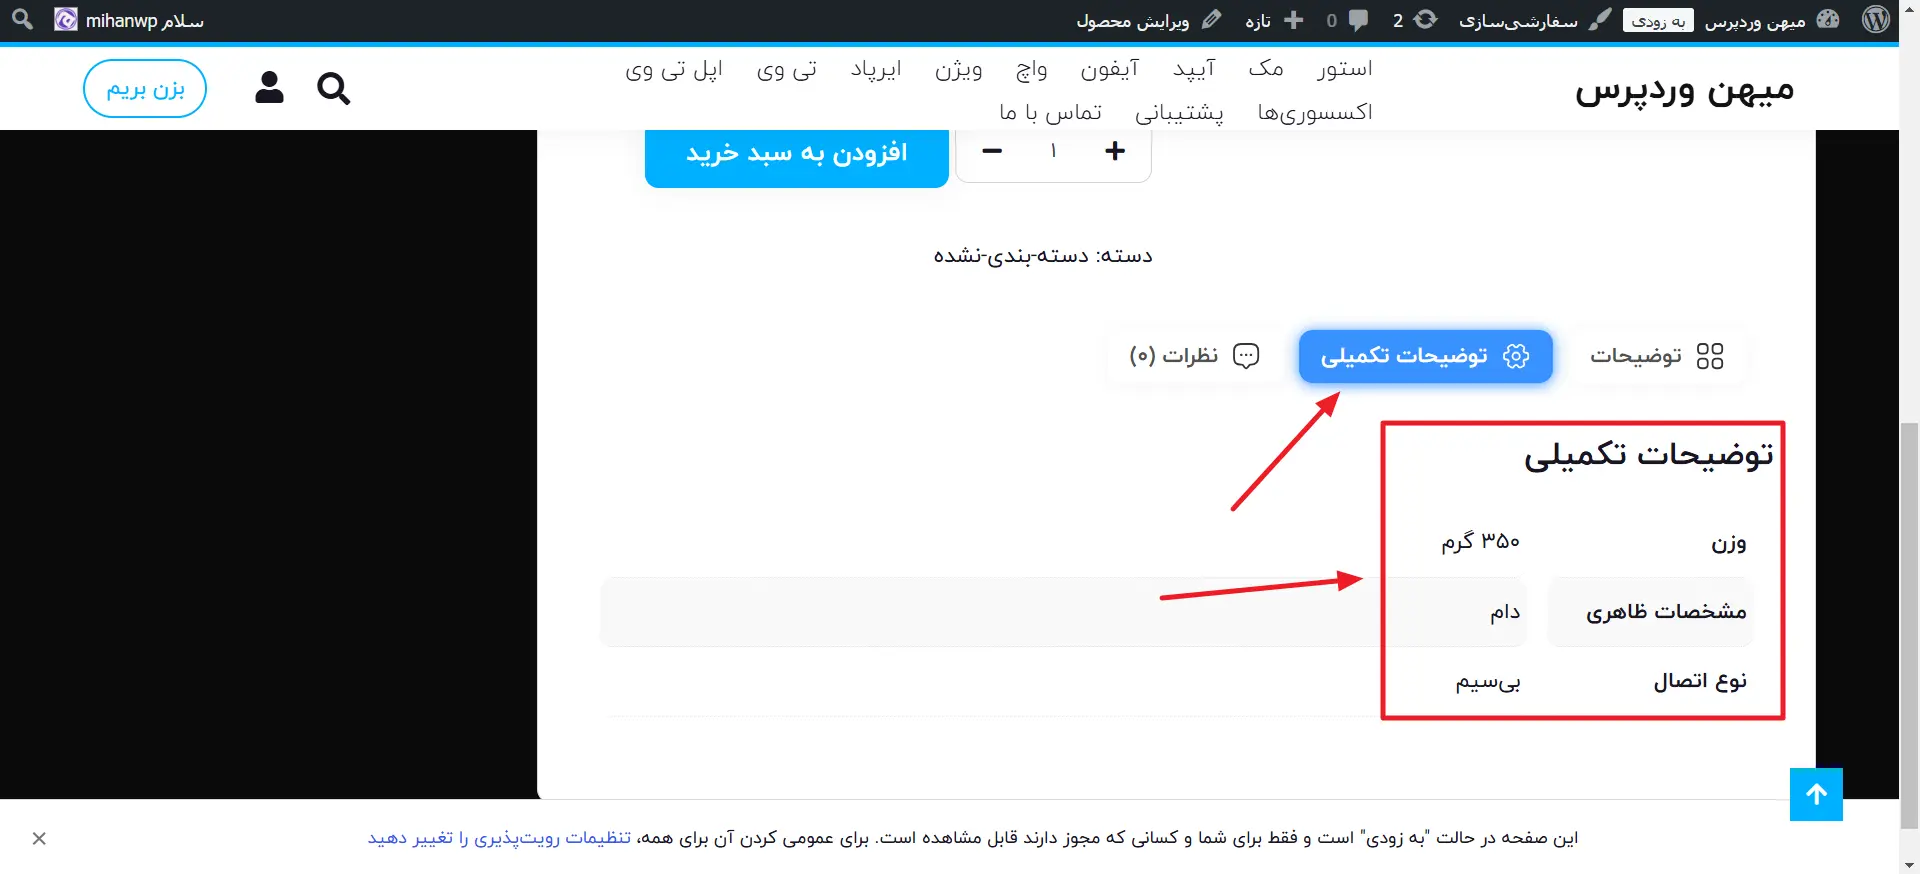Select the 'نوع اتصال' attribute label
Screen dimensions: 1920x874
pos(1700,681)
